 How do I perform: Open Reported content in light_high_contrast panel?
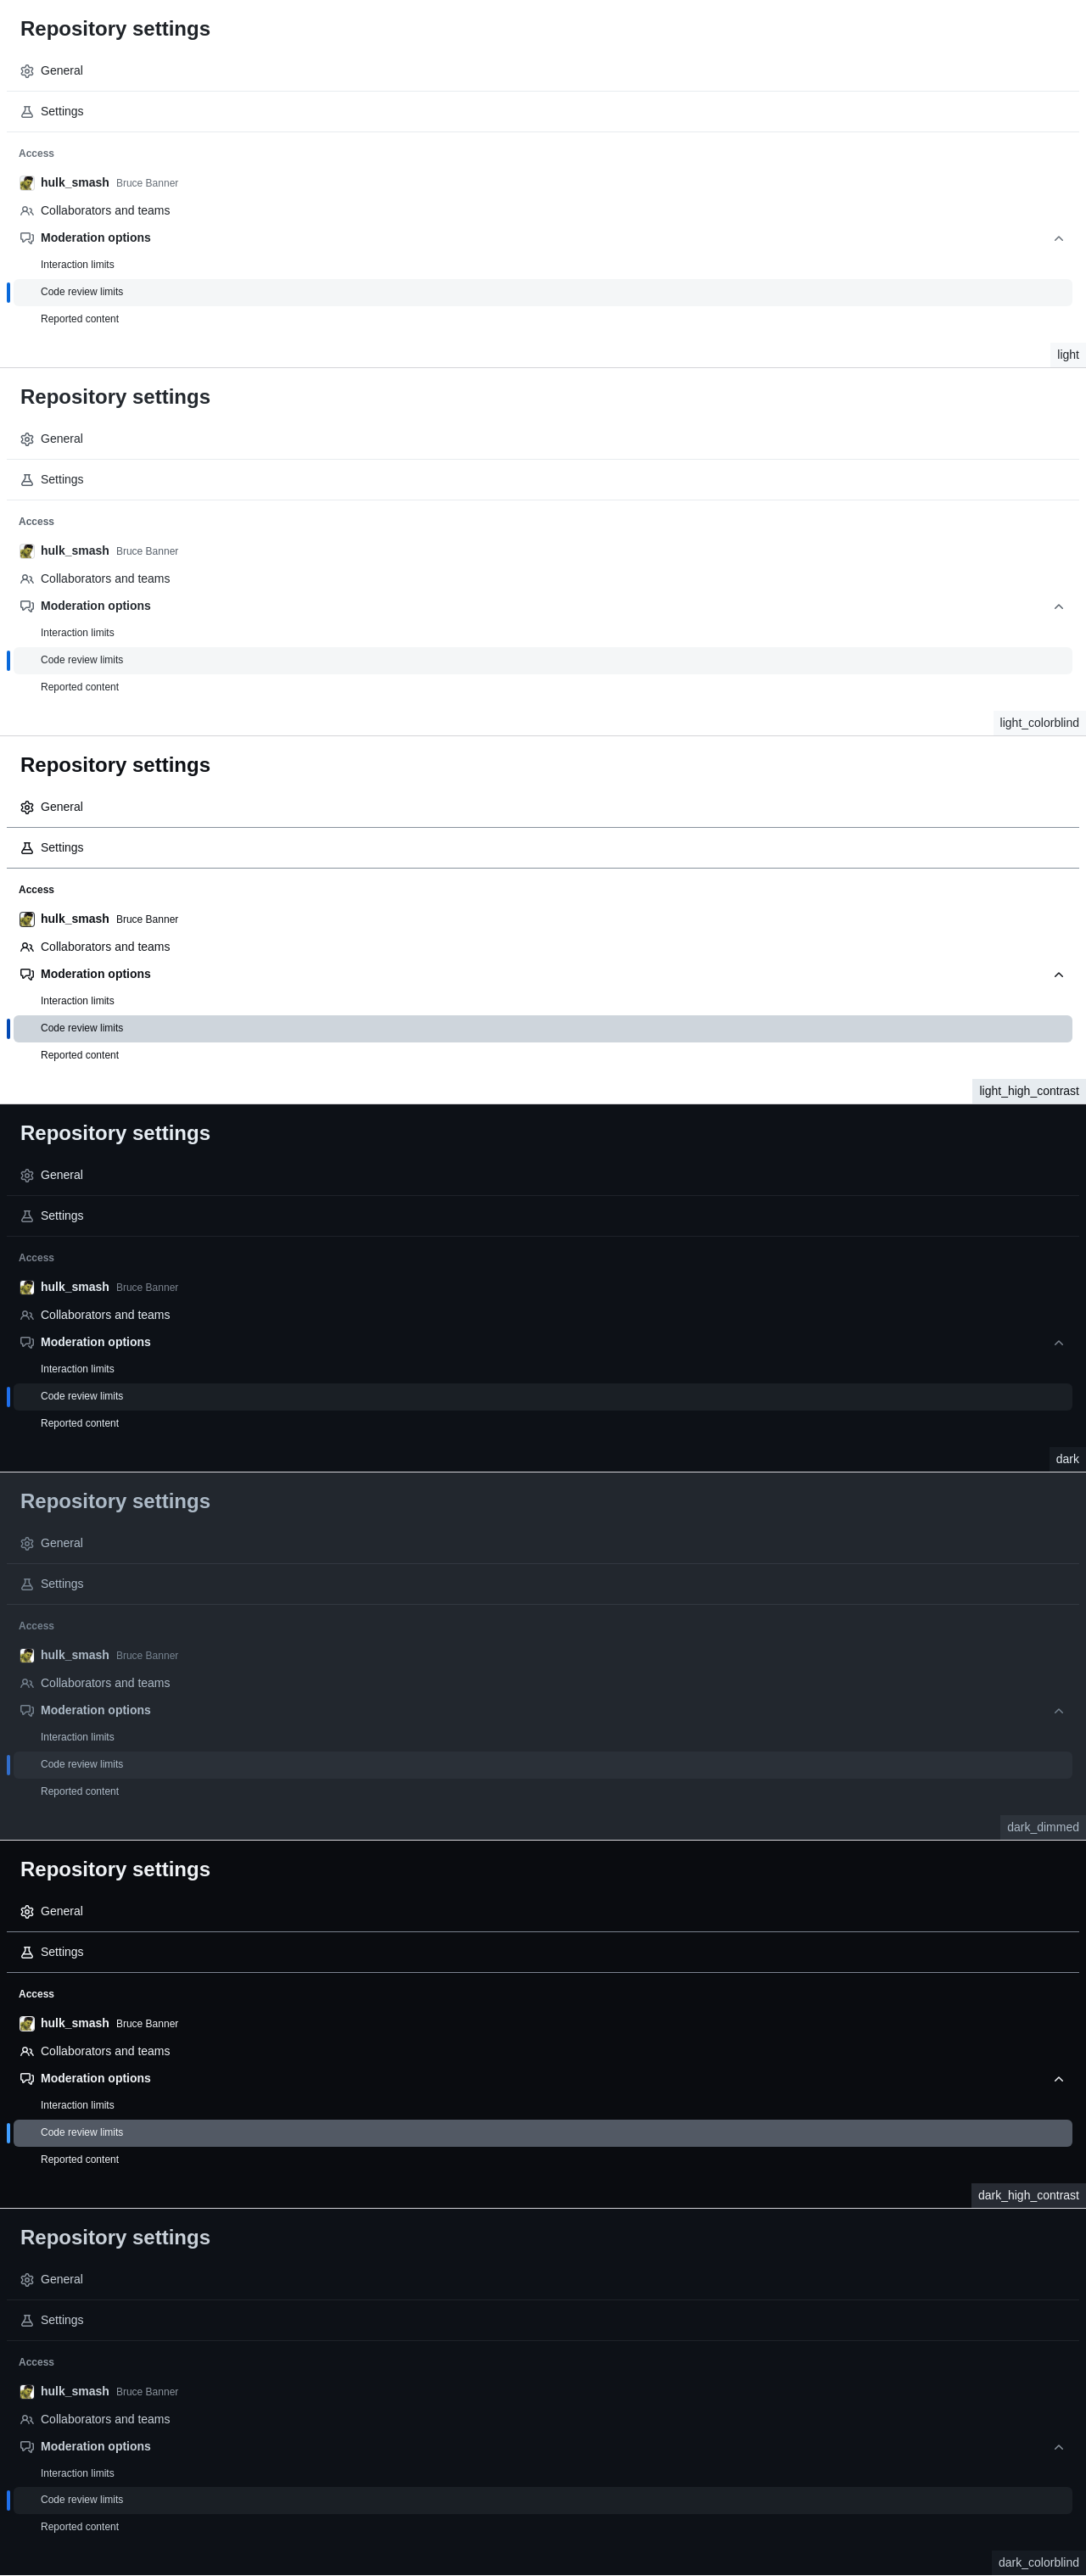pos(543,1055)
